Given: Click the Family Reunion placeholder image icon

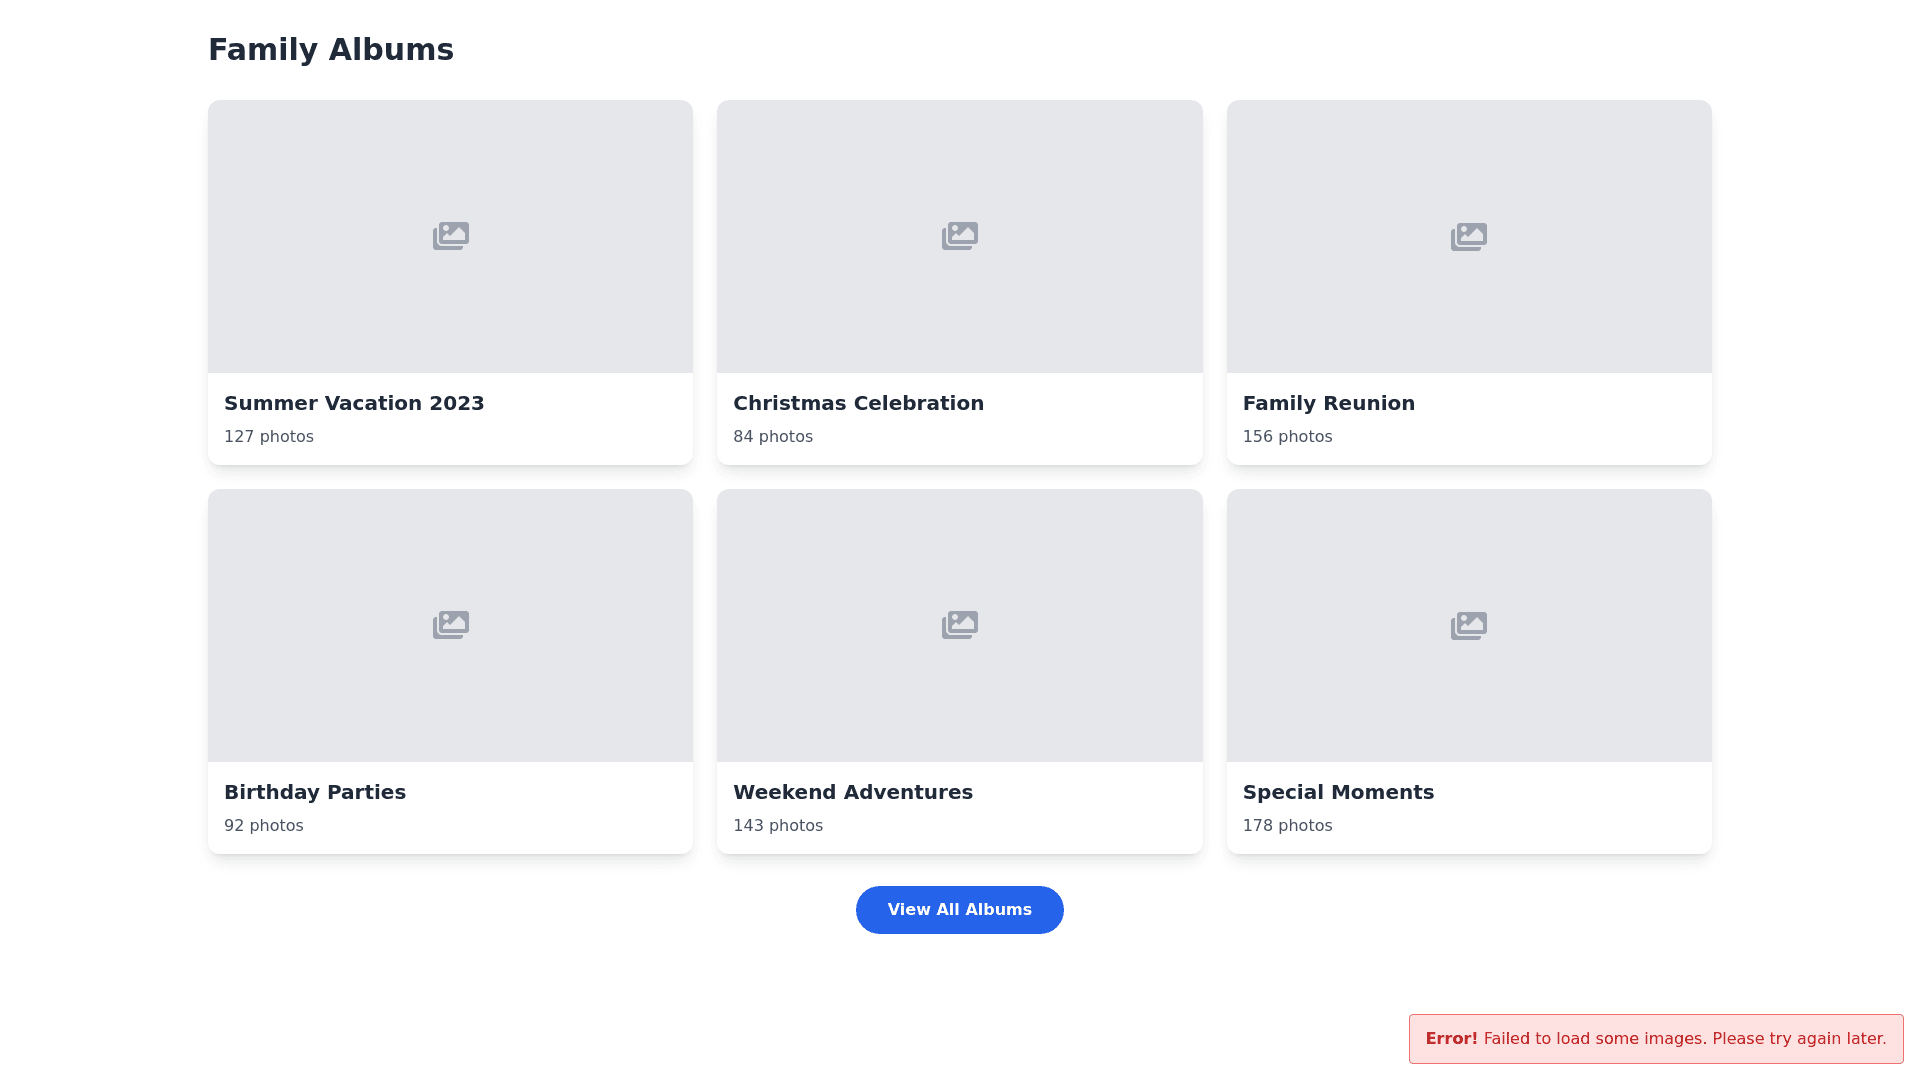Looking at the screenshot, I should [x=1468, y=237].
